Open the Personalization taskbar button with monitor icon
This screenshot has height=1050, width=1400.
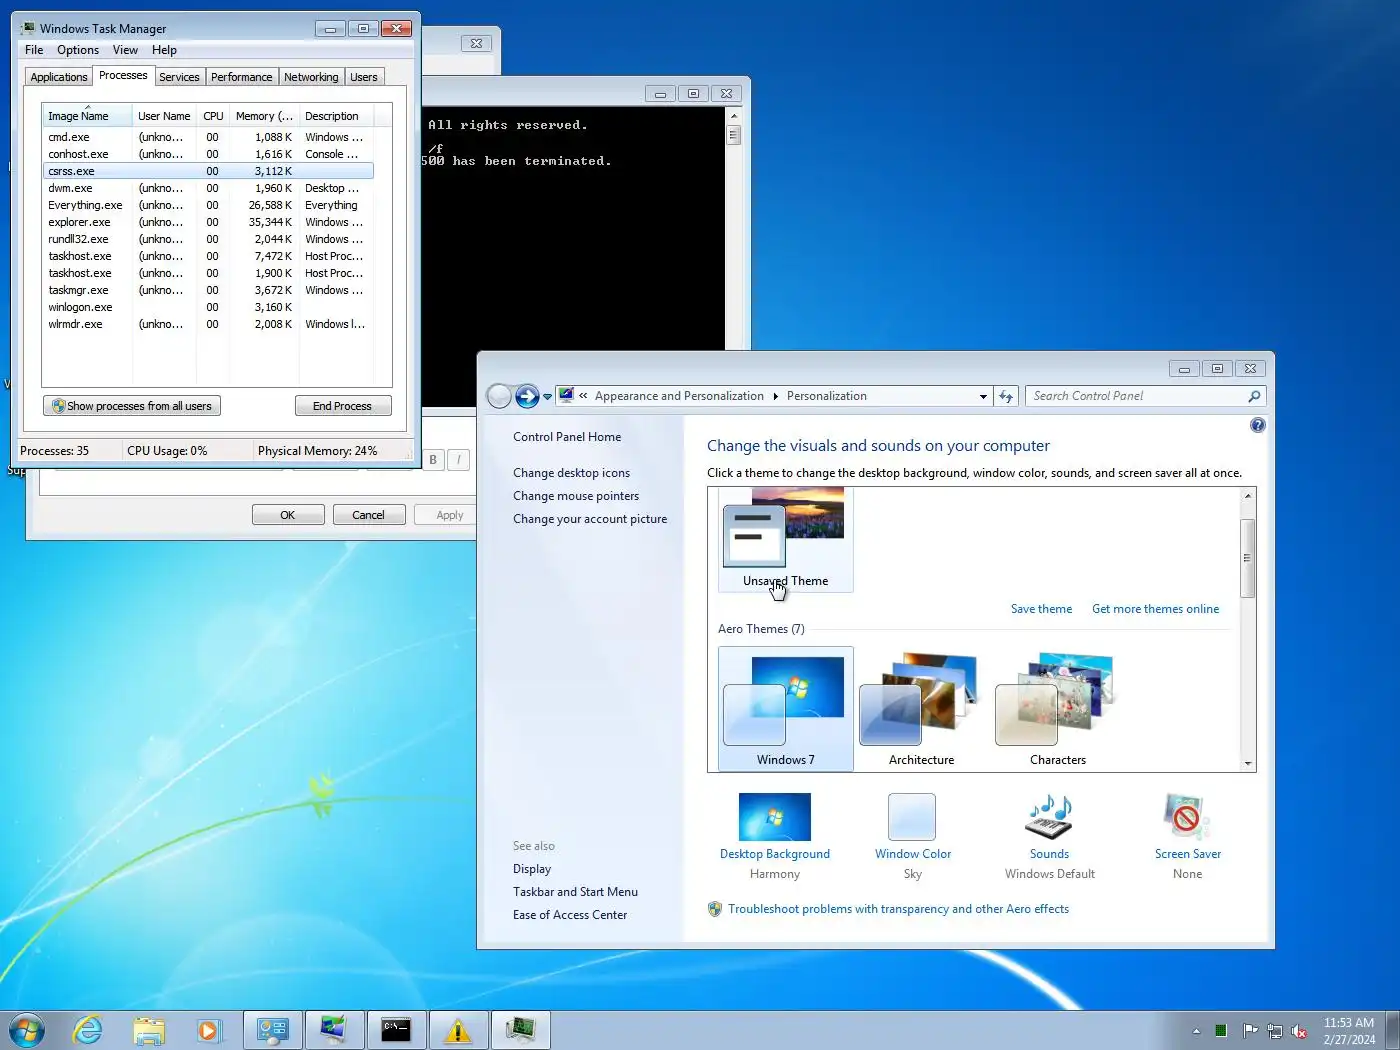[x=334, y=1030]
